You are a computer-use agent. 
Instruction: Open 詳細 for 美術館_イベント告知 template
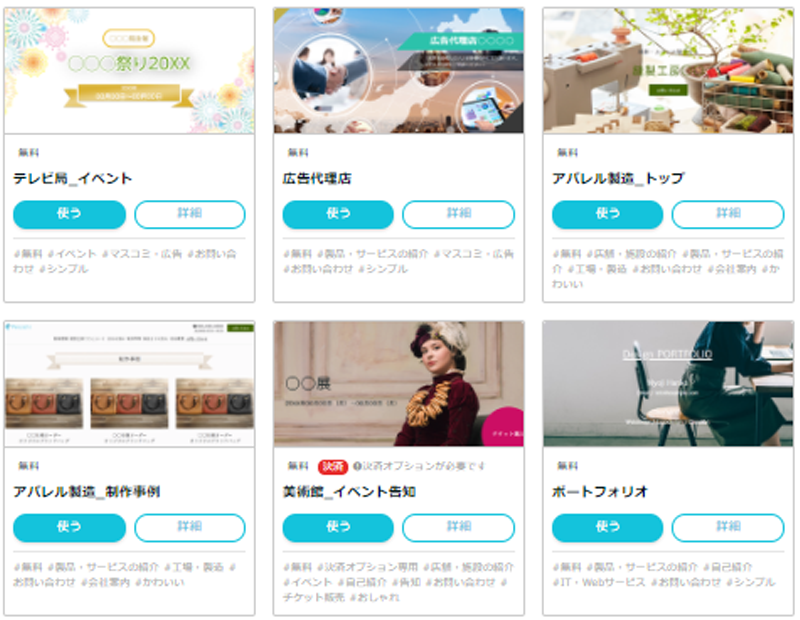coord(459,528)
